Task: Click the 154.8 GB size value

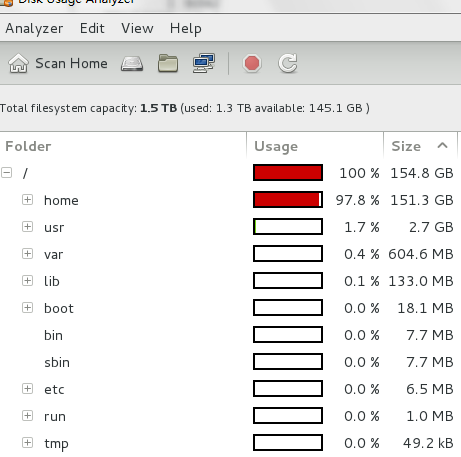Action: coord(422,173)
